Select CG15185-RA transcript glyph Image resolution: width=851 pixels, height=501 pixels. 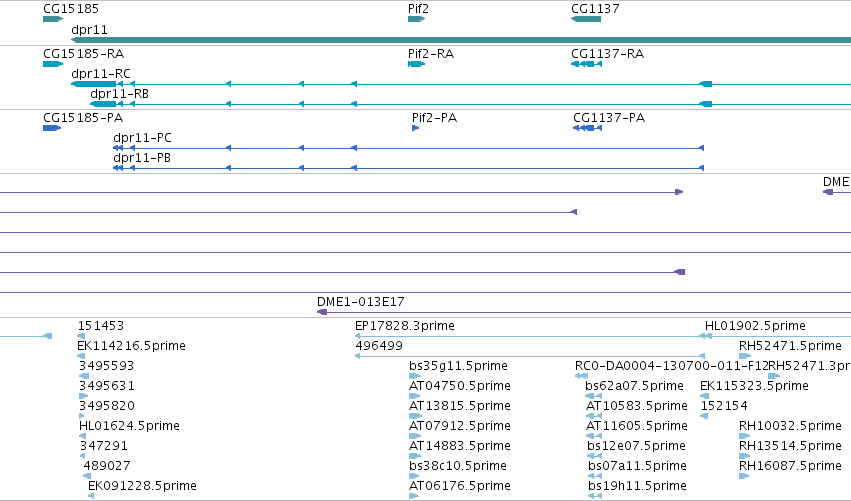[53, 64]
